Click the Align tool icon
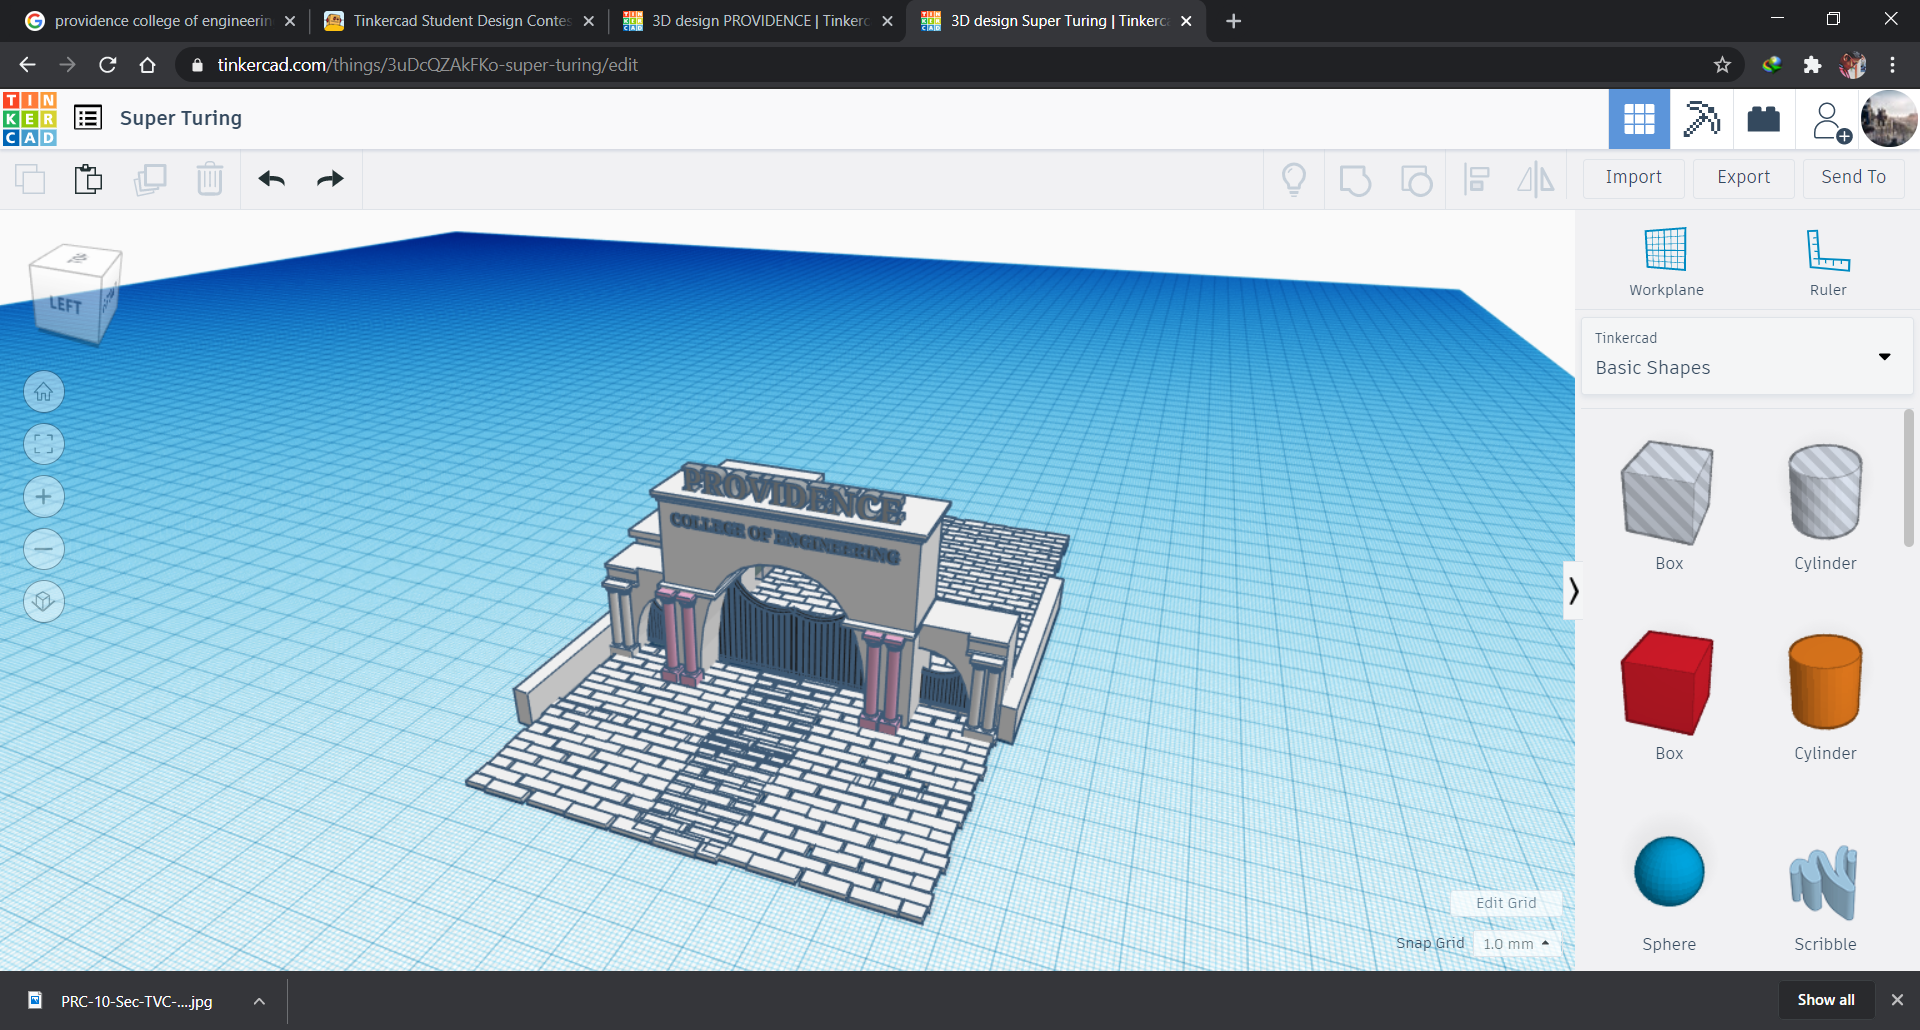Viewport: 1920px width, 1030px height. pyautogui.click(x=1477, y=179)
